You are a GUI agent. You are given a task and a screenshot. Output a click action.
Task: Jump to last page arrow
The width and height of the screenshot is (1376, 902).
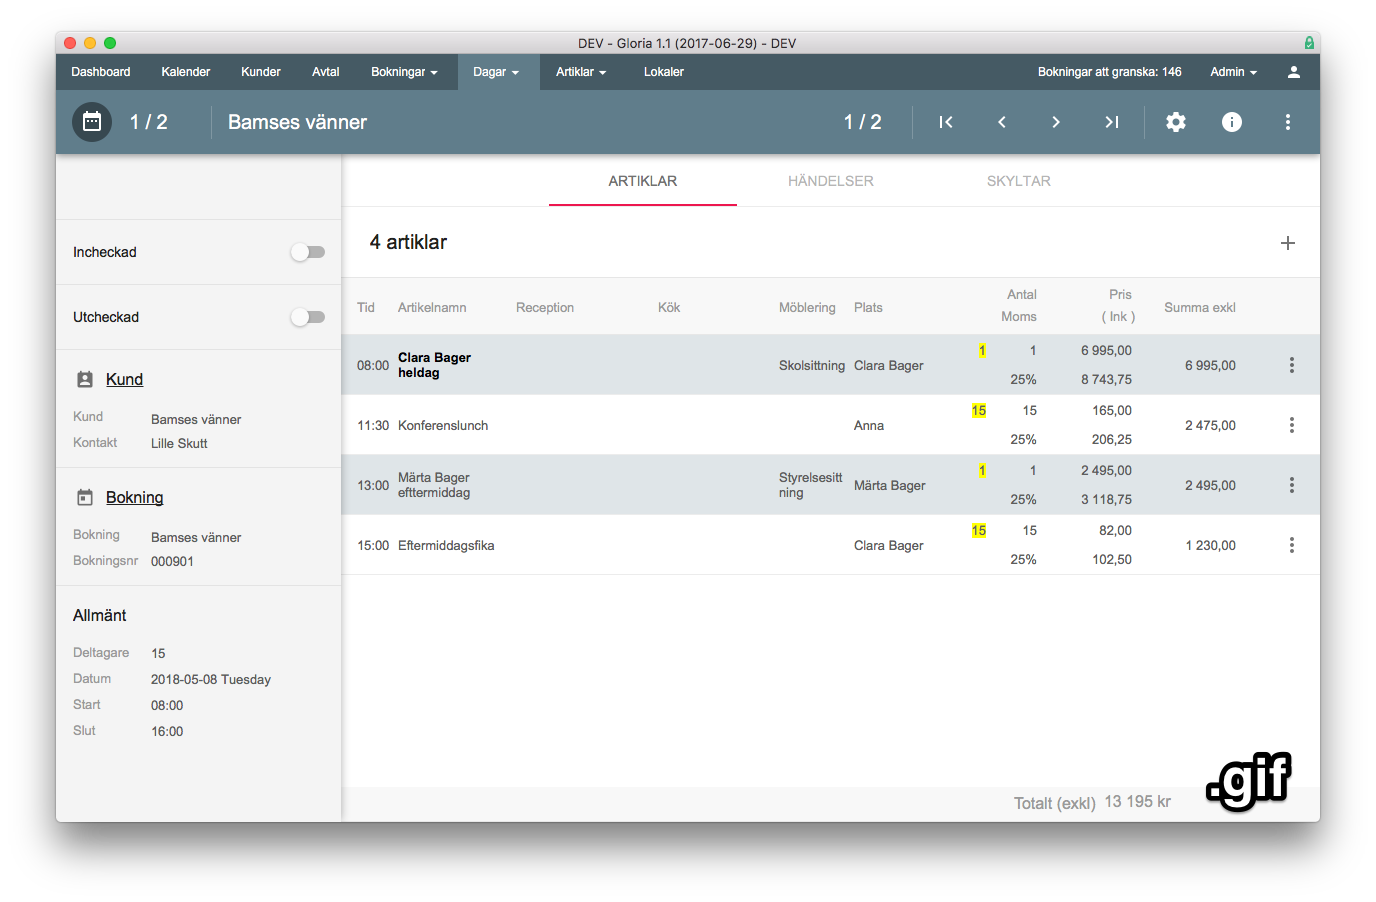tap(1111, 122)
